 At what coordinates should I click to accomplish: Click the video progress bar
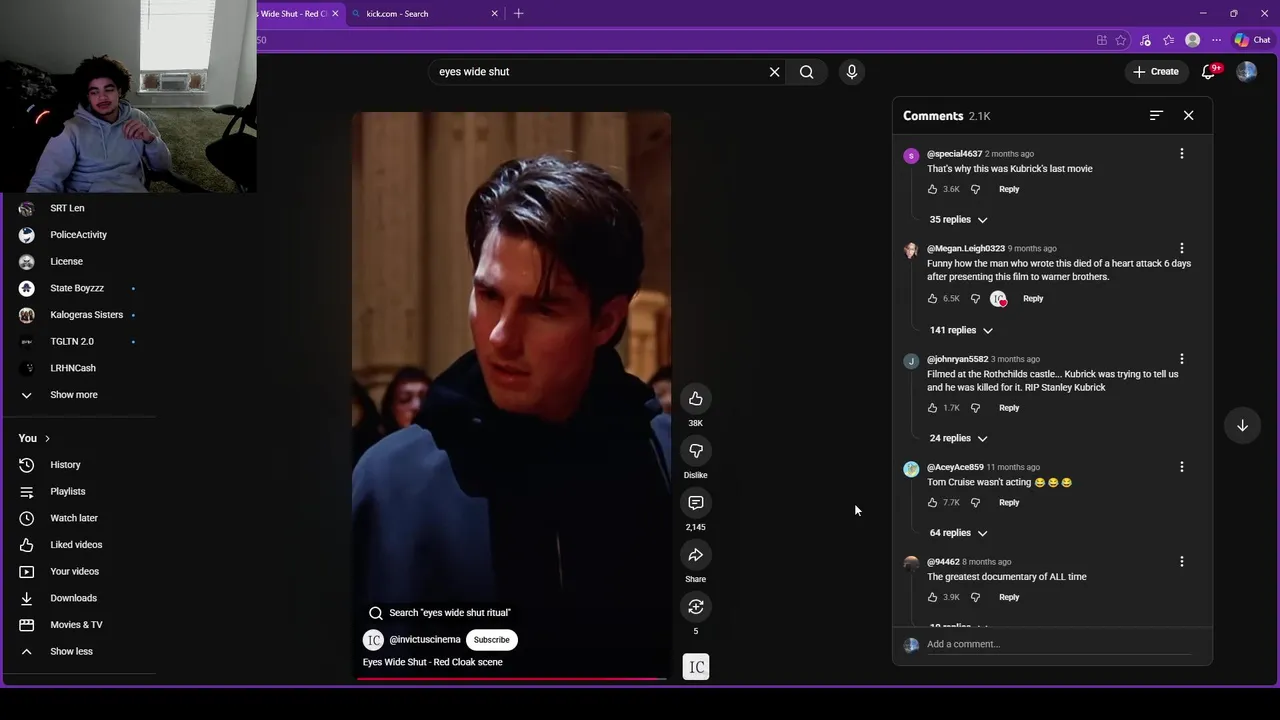(x=511, y=679)
